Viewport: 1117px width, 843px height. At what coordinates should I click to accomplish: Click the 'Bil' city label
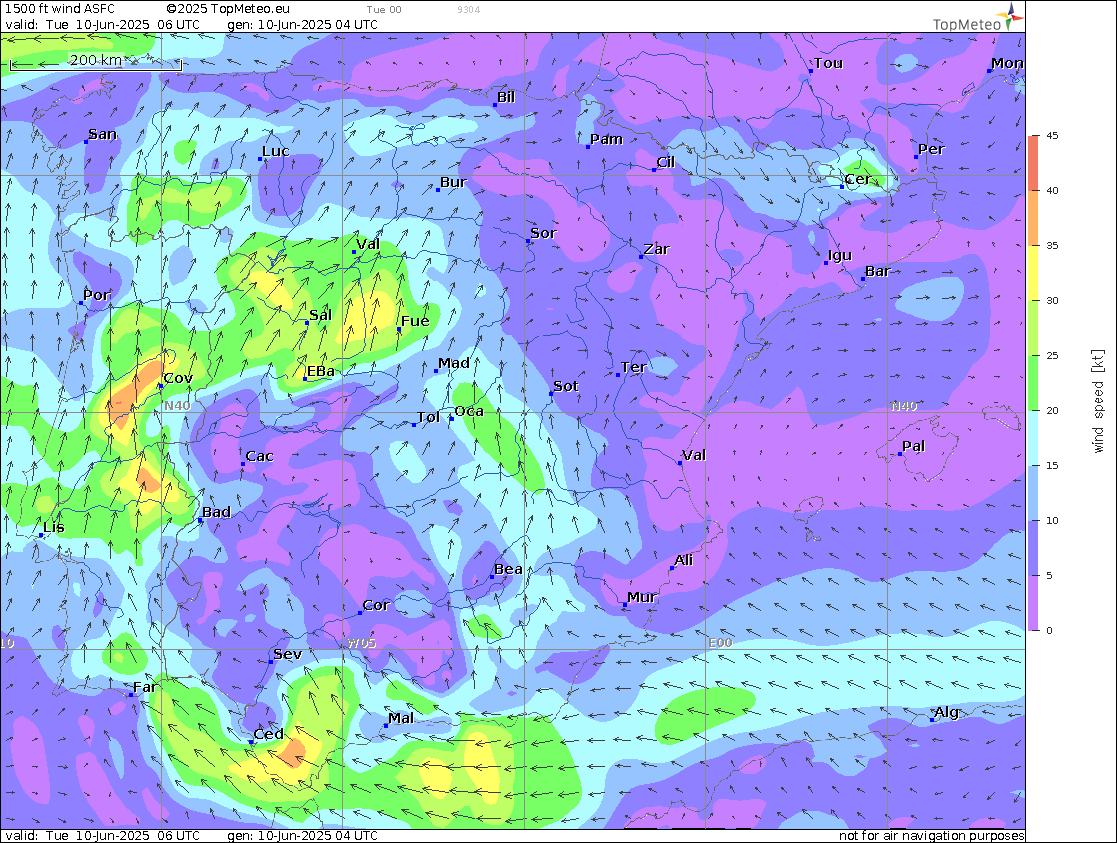click(x=506, y=98)
